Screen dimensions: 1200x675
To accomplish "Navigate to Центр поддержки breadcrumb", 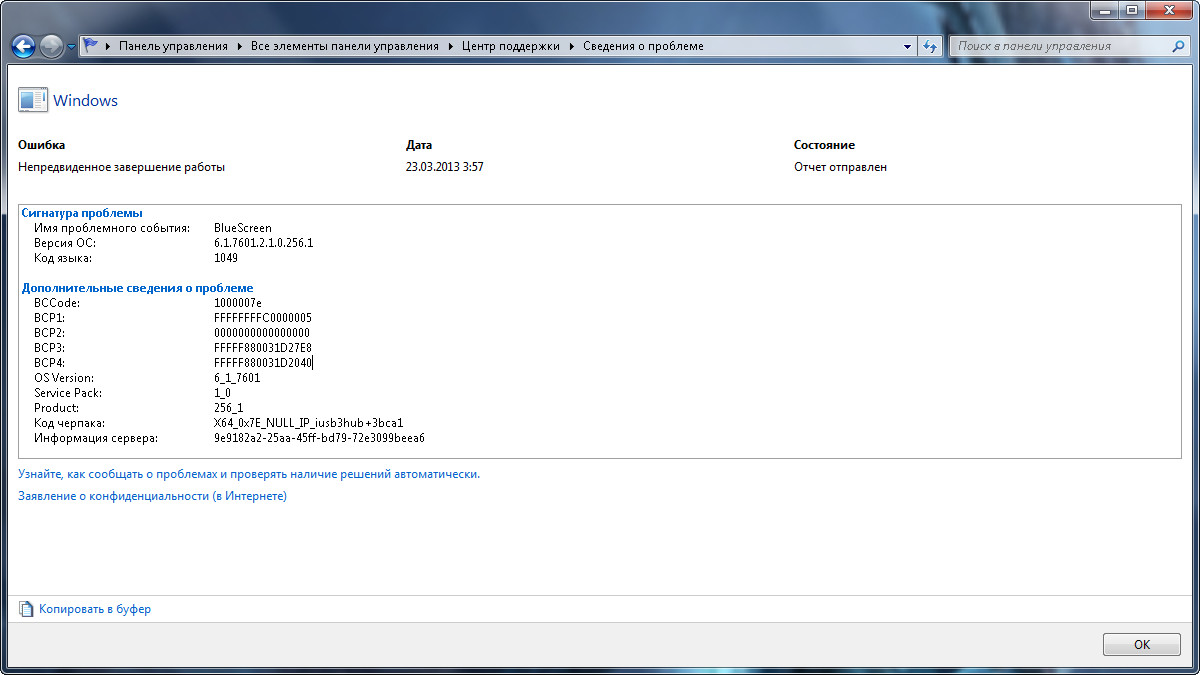I will [x=511, y=46].
